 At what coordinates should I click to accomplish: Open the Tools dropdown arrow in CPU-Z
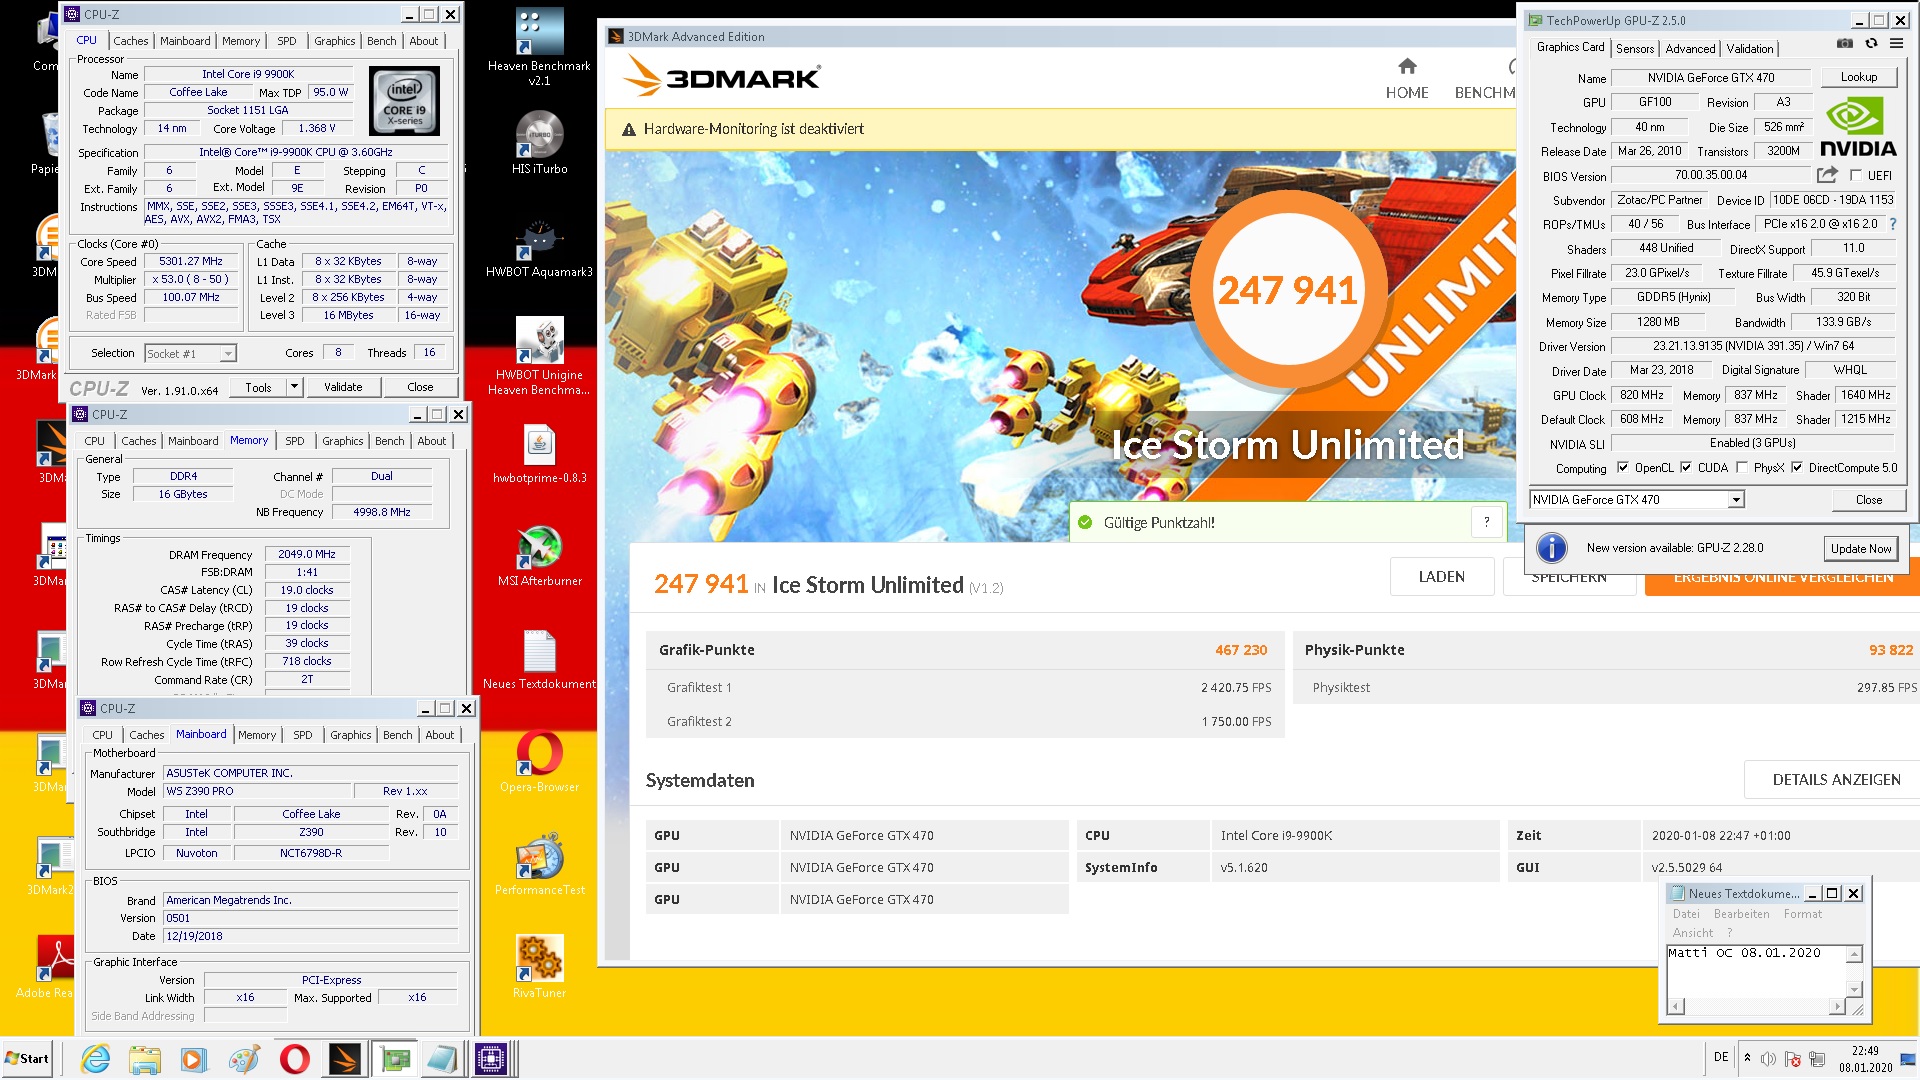294,387
